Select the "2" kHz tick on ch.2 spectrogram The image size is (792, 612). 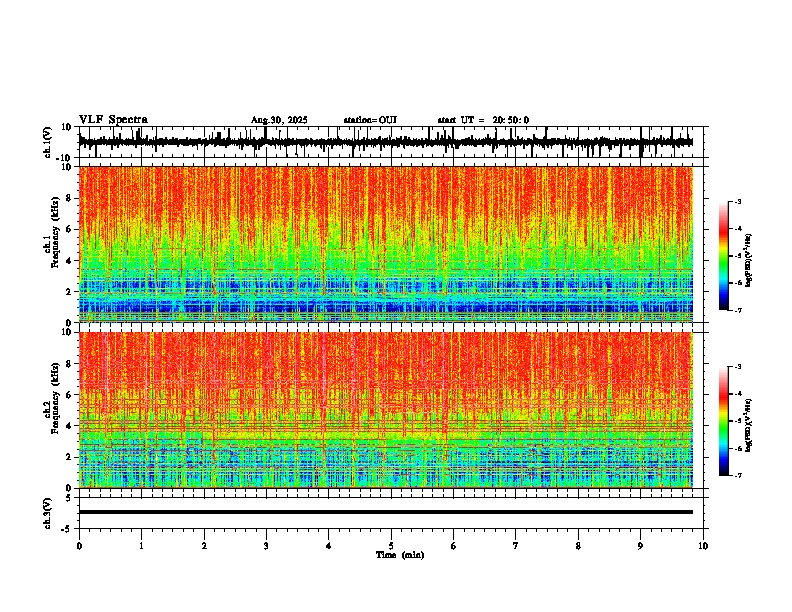point(70,457)
